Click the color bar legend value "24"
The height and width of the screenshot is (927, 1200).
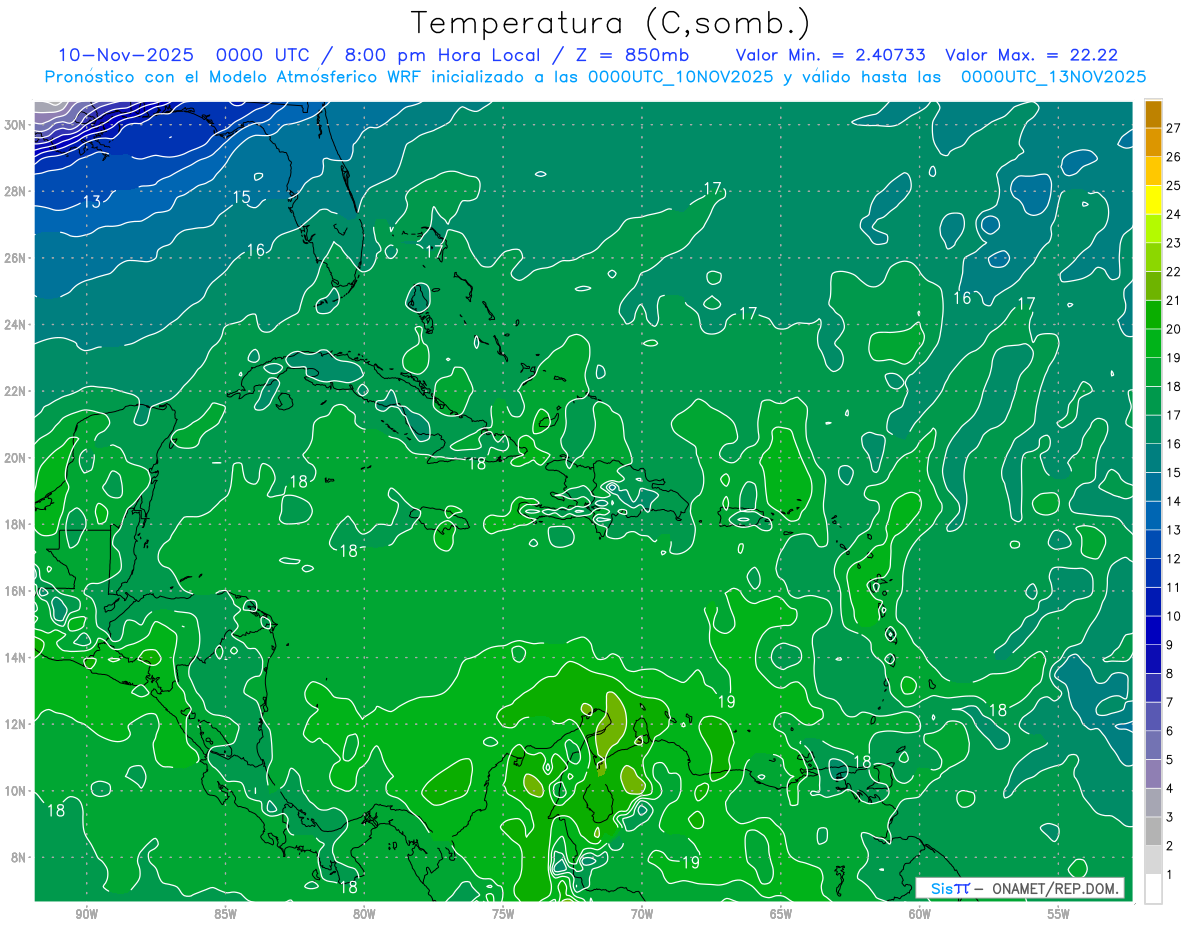point(1174,214)
